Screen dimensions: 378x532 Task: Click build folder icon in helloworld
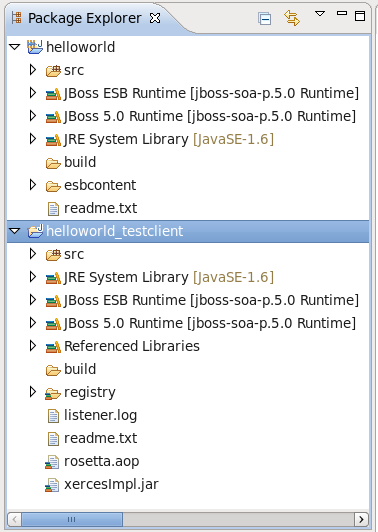point(53,163)
